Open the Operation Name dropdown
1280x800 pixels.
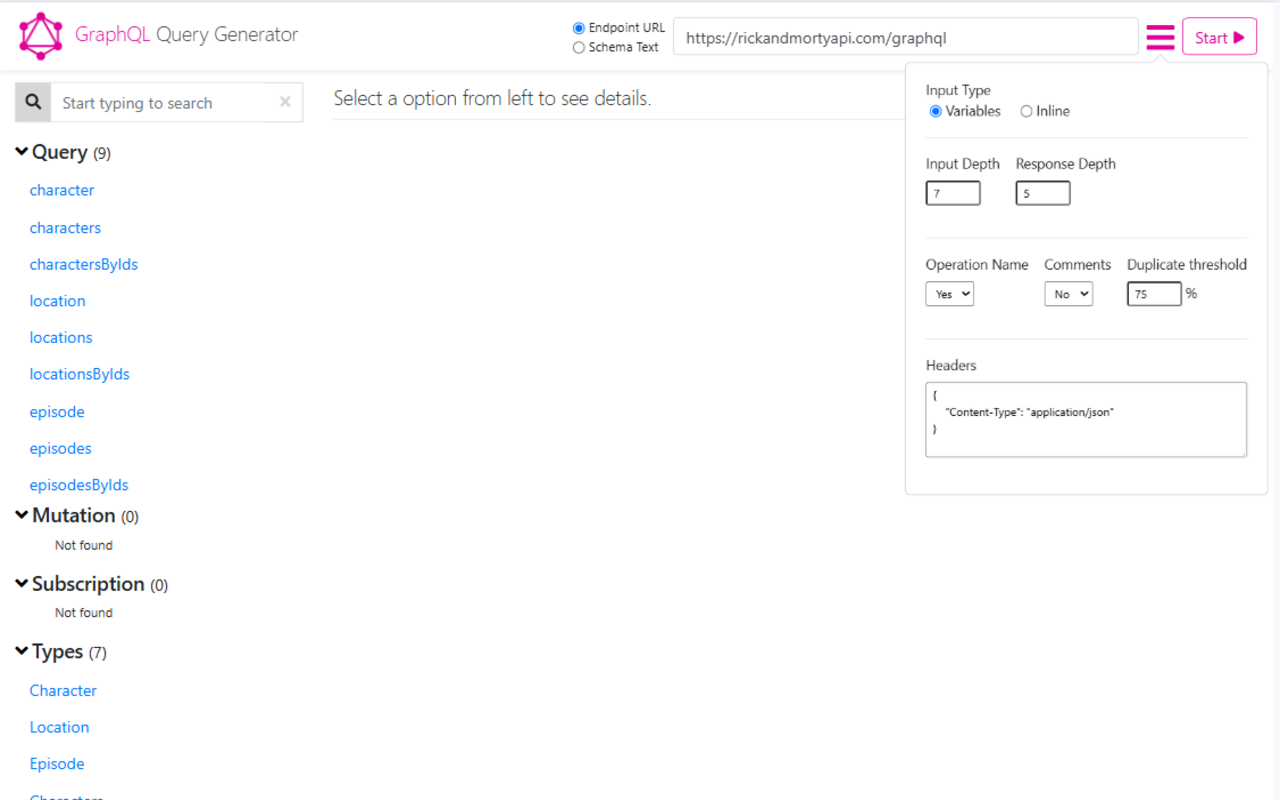(949, 293)
